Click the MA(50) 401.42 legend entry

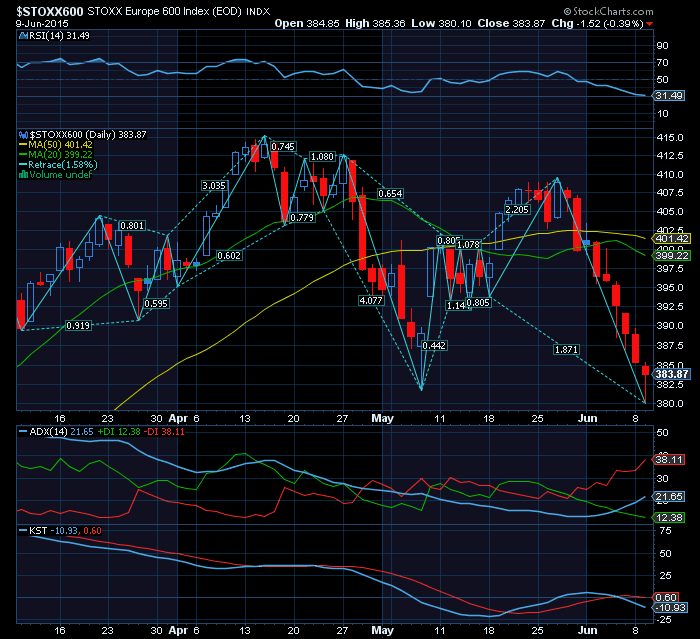60,145
